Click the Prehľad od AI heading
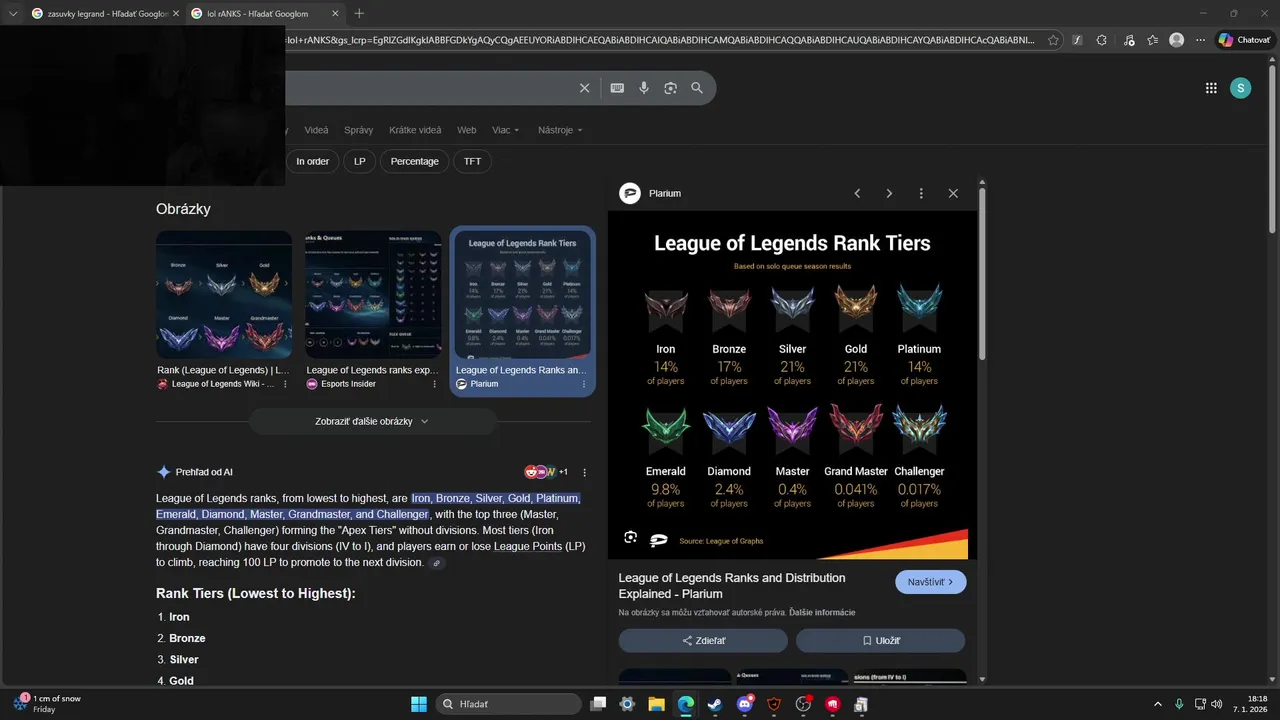 pyautogui.click(x=204, y=472)
